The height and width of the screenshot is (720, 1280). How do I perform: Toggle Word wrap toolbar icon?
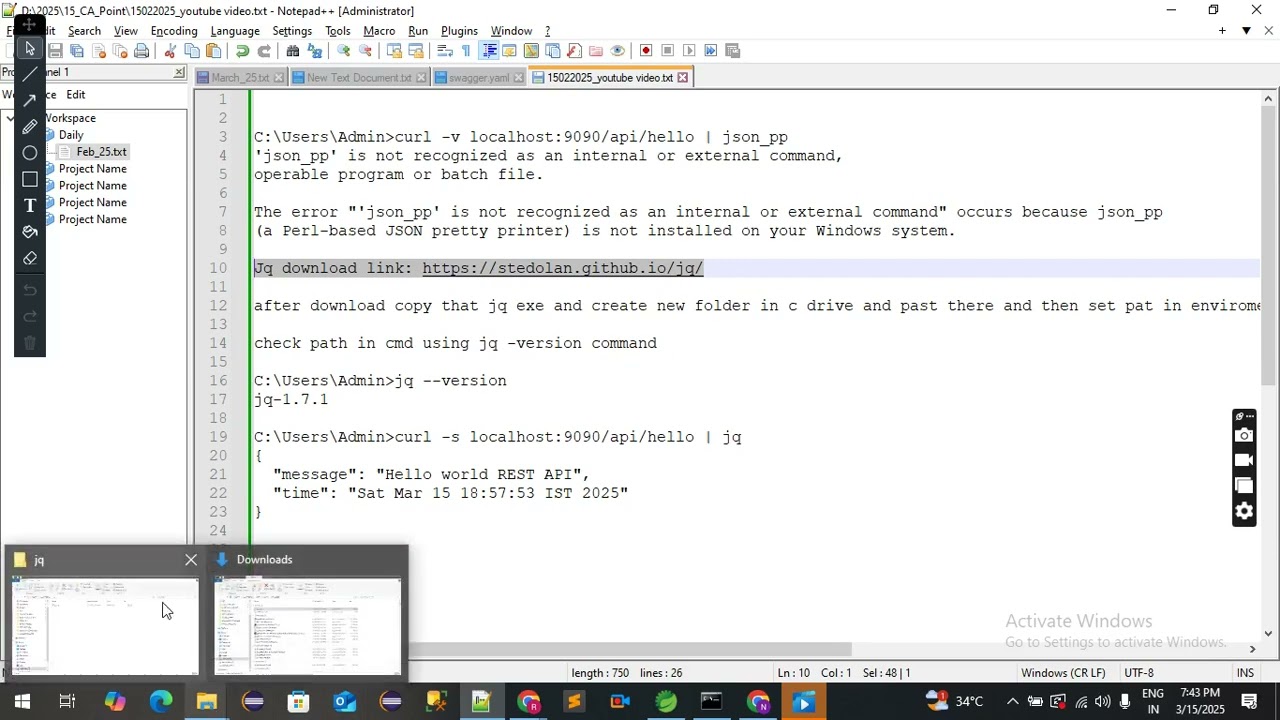point(445,51)
